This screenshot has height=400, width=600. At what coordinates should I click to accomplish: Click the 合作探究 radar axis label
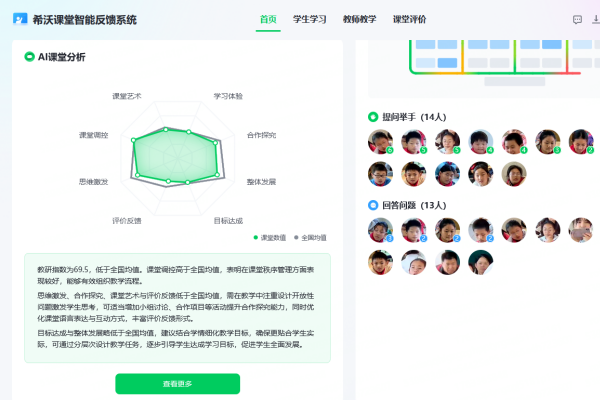(261, 135)
